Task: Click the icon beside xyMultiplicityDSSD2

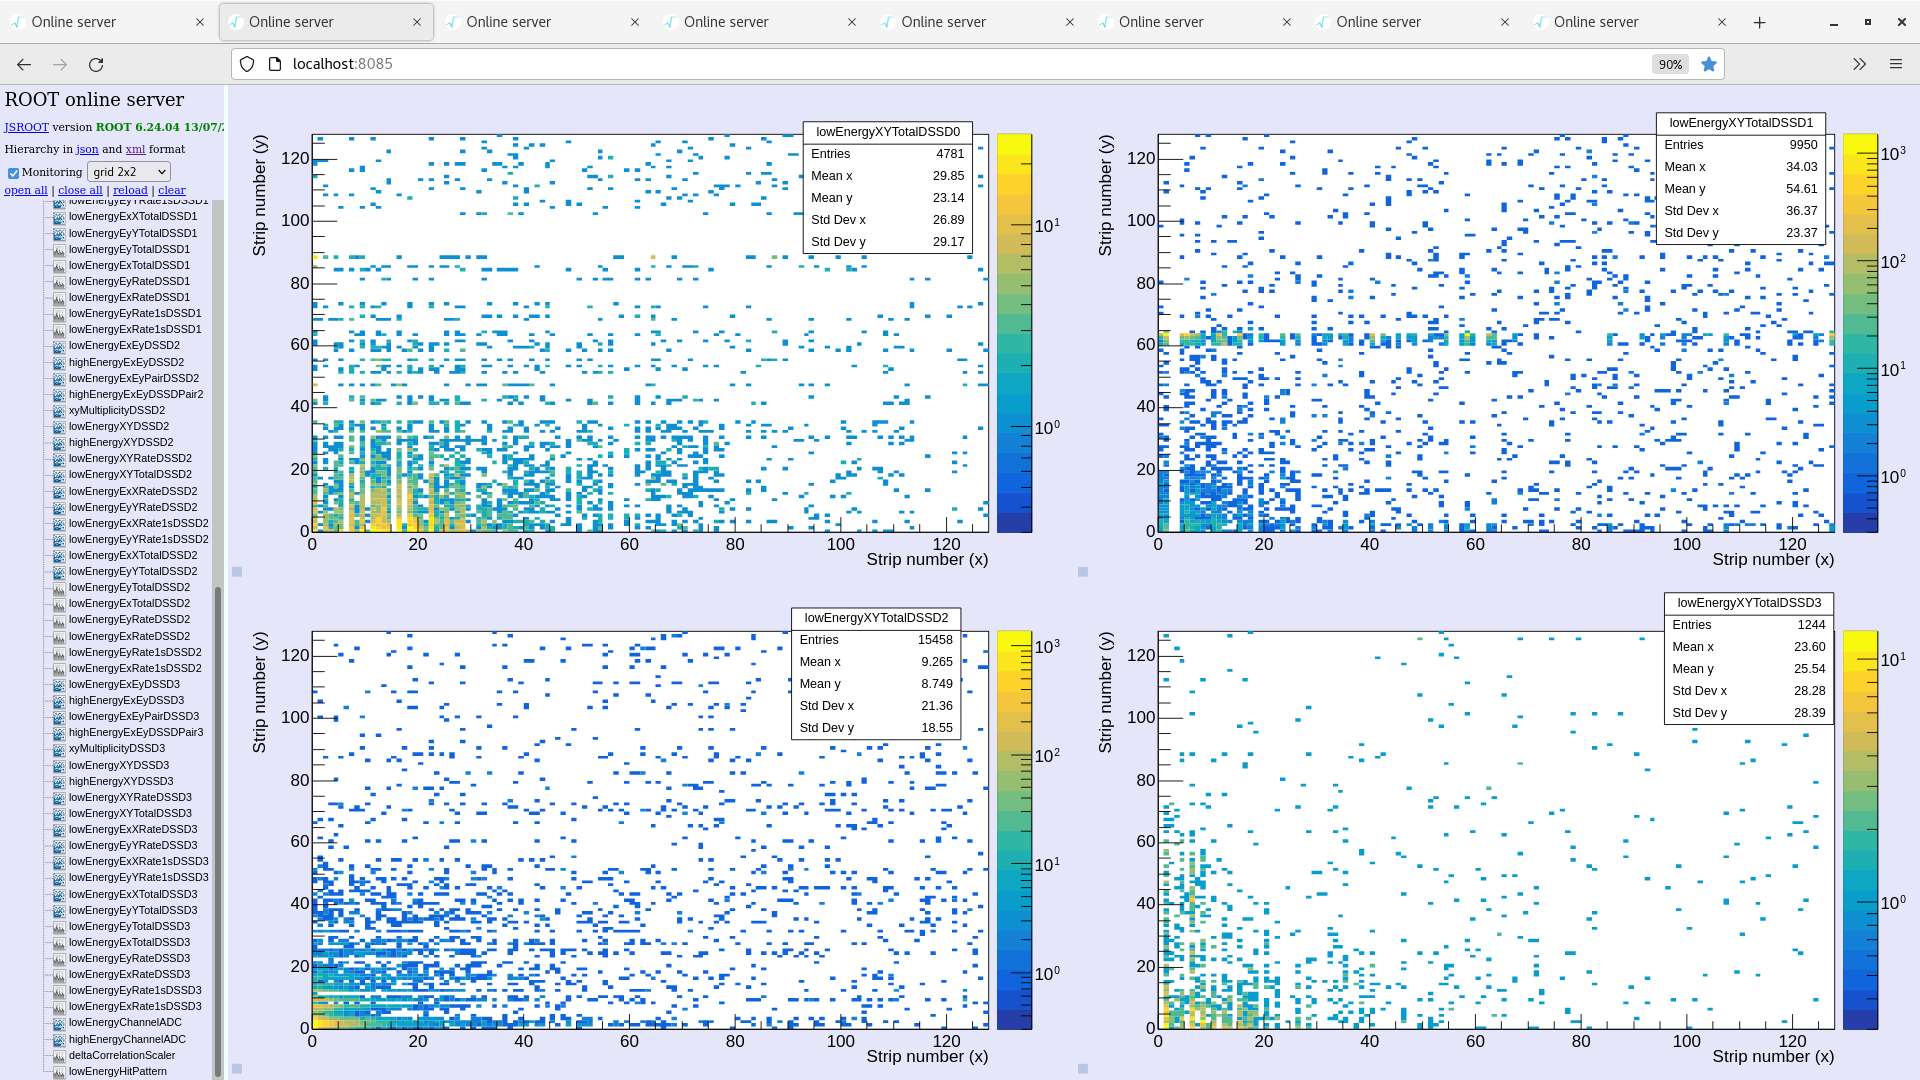Action: tap(60, 410)
